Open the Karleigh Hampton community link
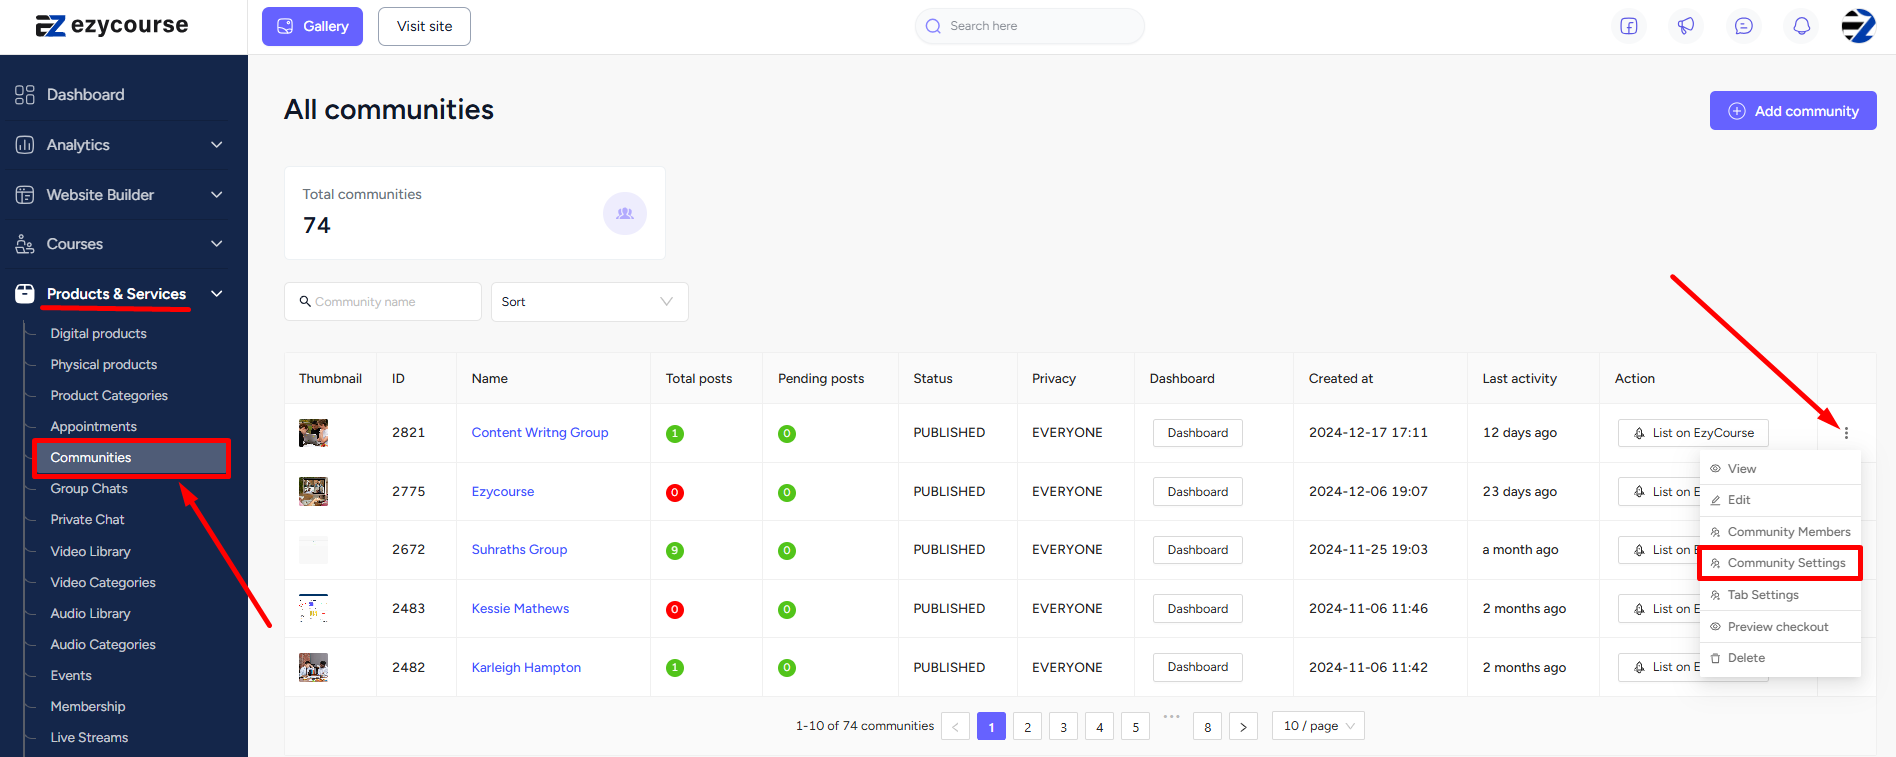The width and height of the screenshot is (1896, 757). point(526,668)
